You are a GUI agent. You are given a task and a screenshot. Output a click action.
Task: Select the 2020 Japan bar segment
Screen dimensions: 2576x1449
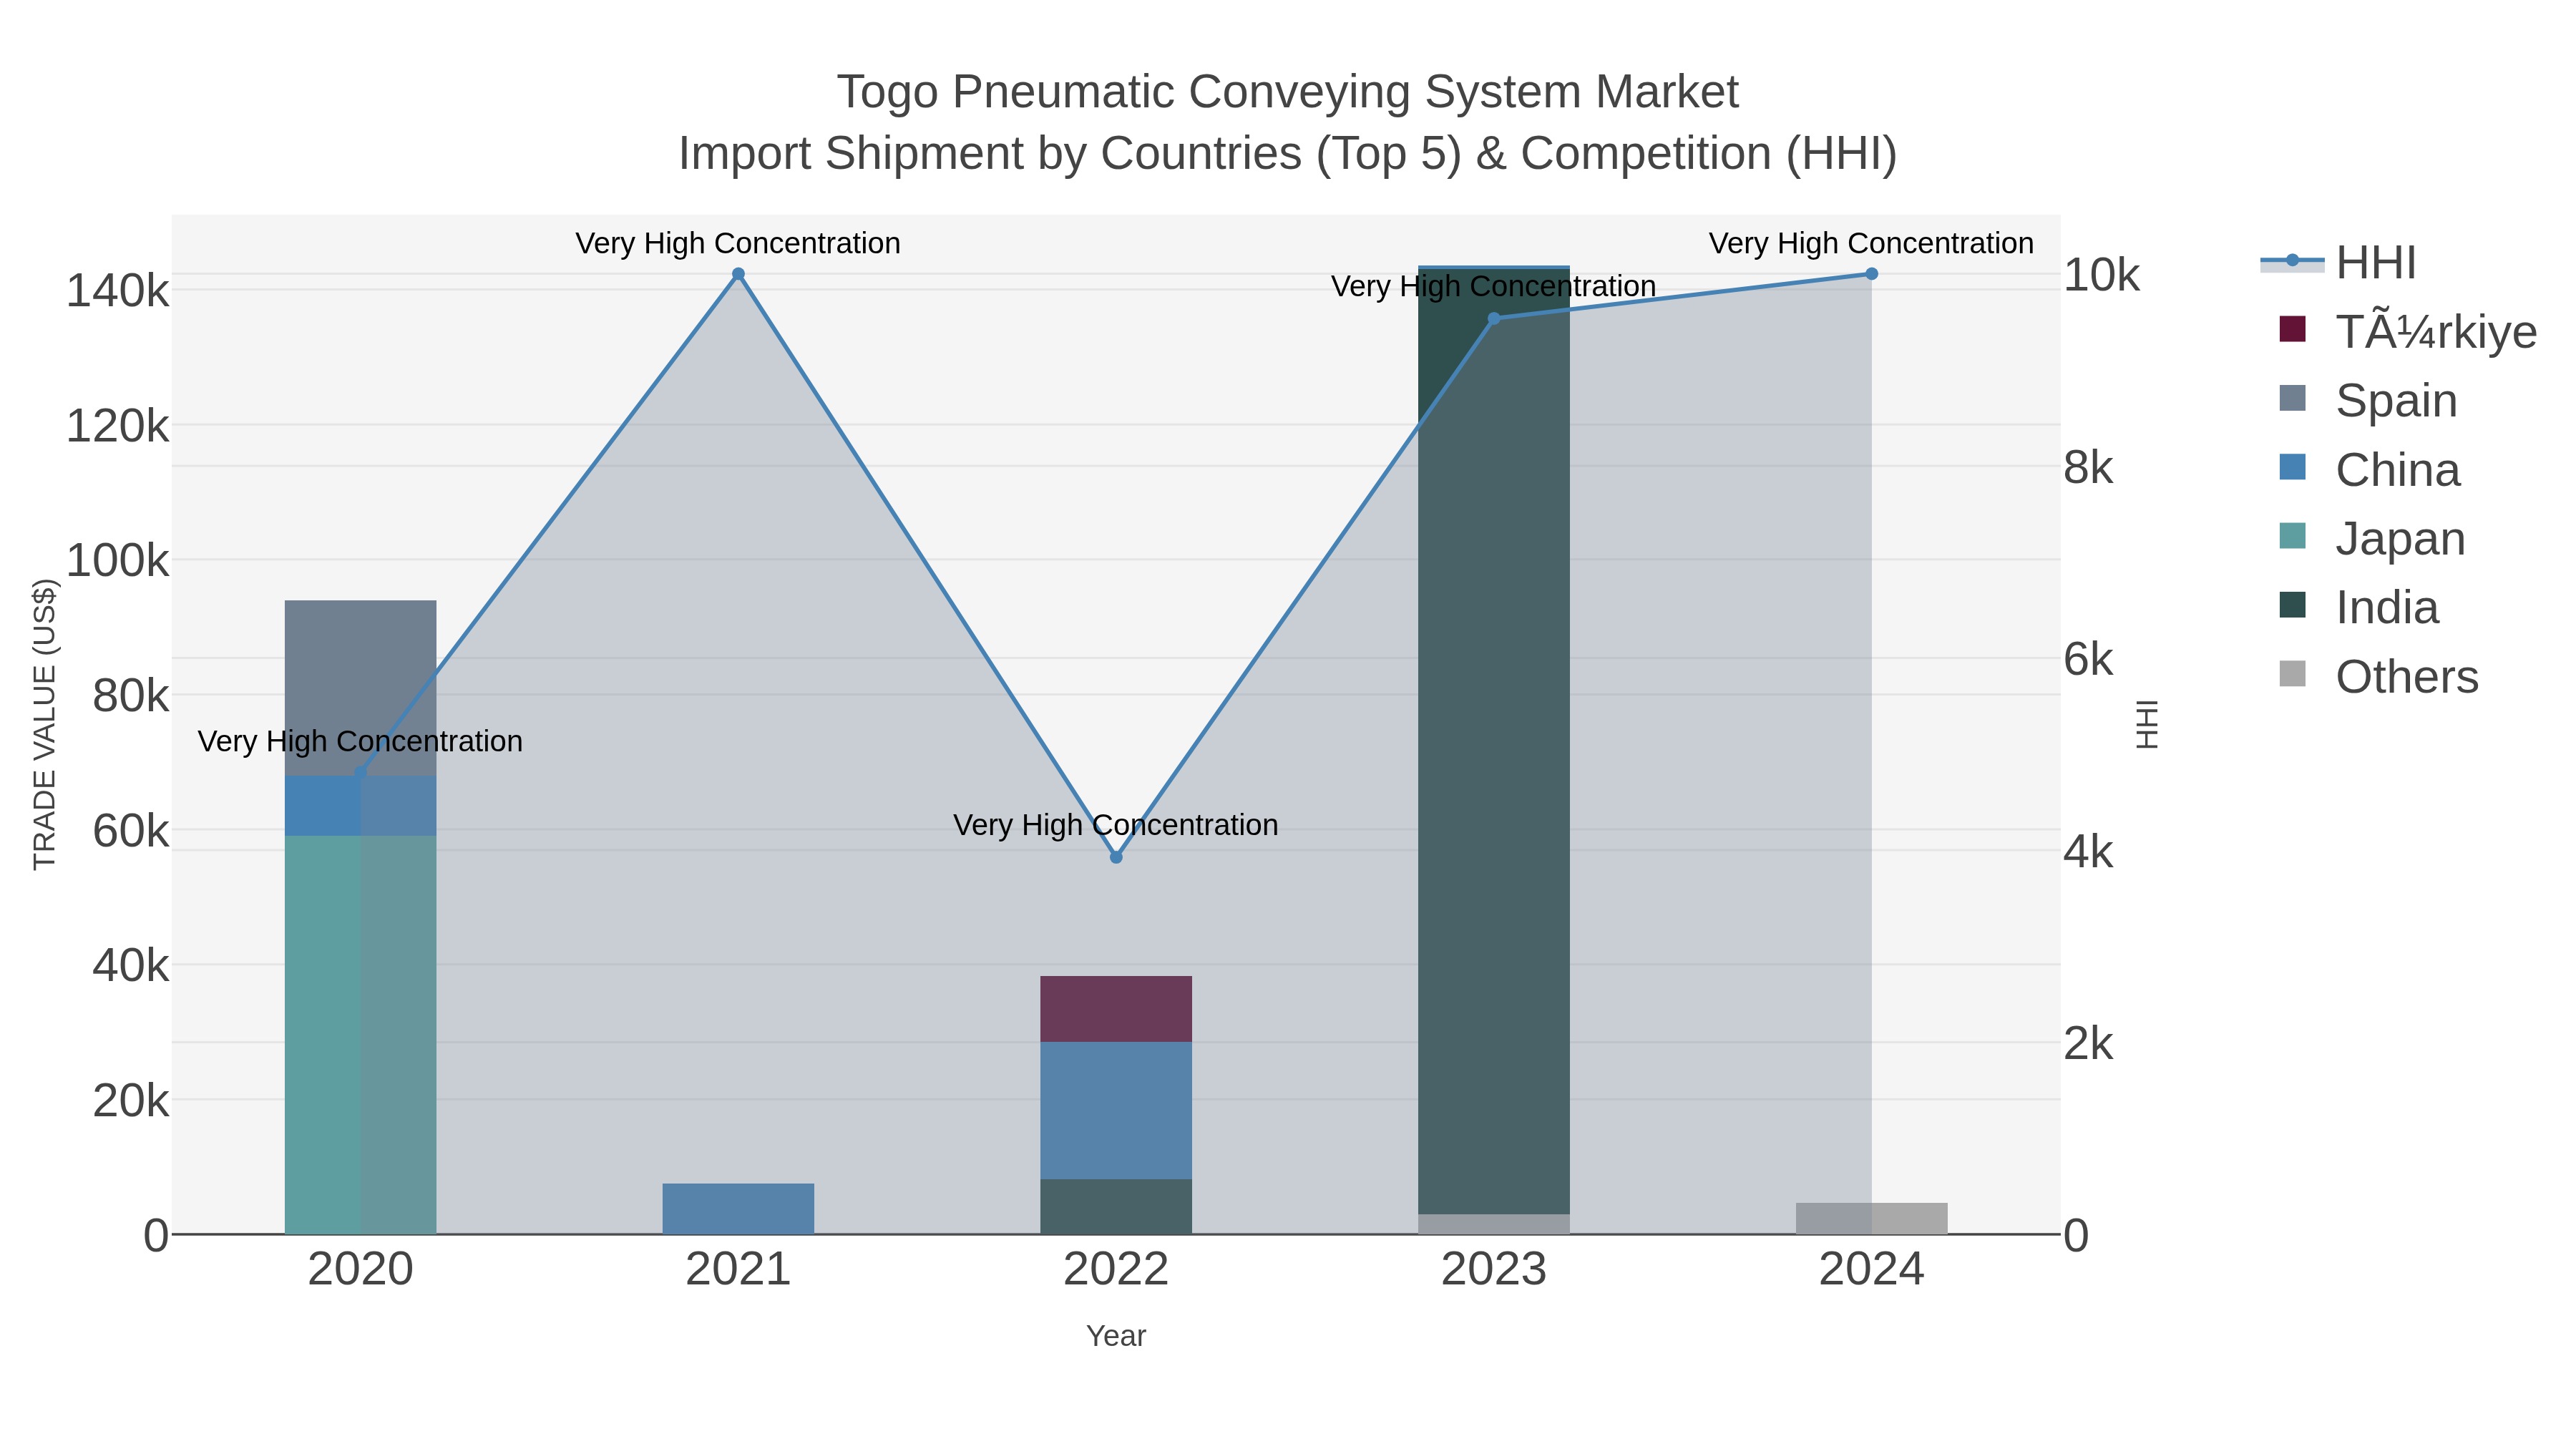(x=360, y=1035)
